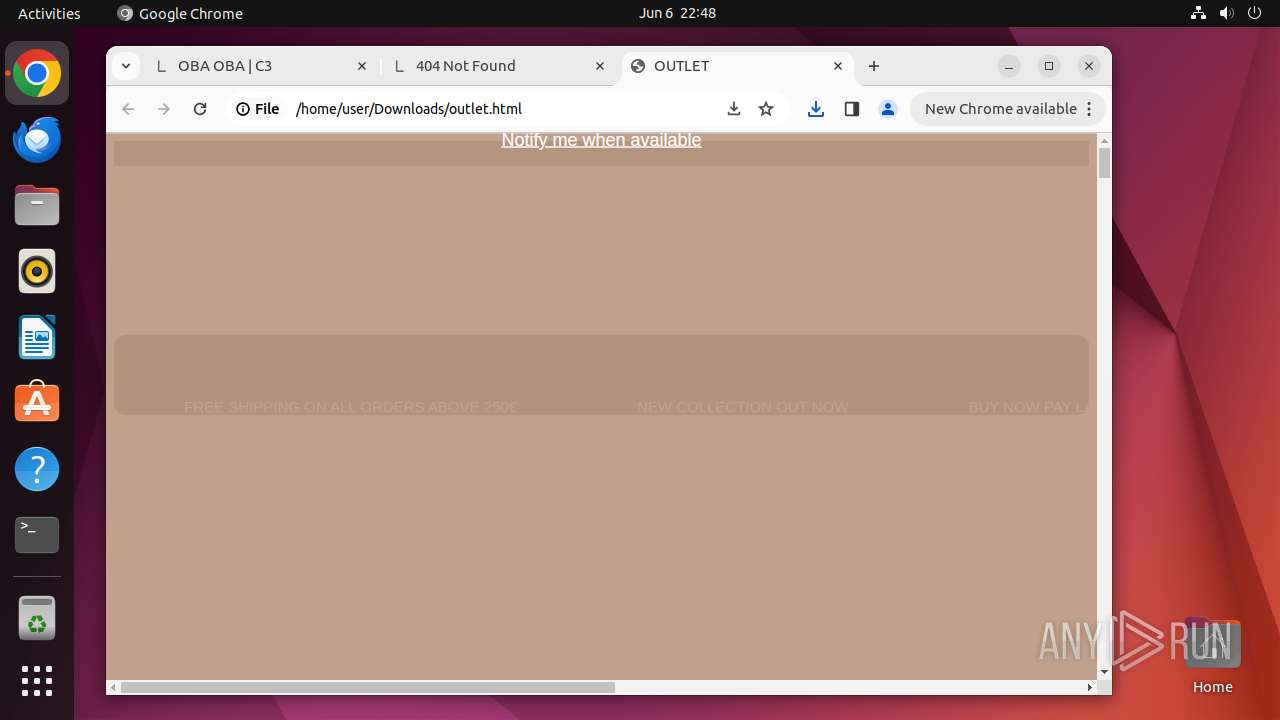Screen dimensions: 1280x720
Task: Open Google Chrome app menu in top bar
Action: point(180,13)
